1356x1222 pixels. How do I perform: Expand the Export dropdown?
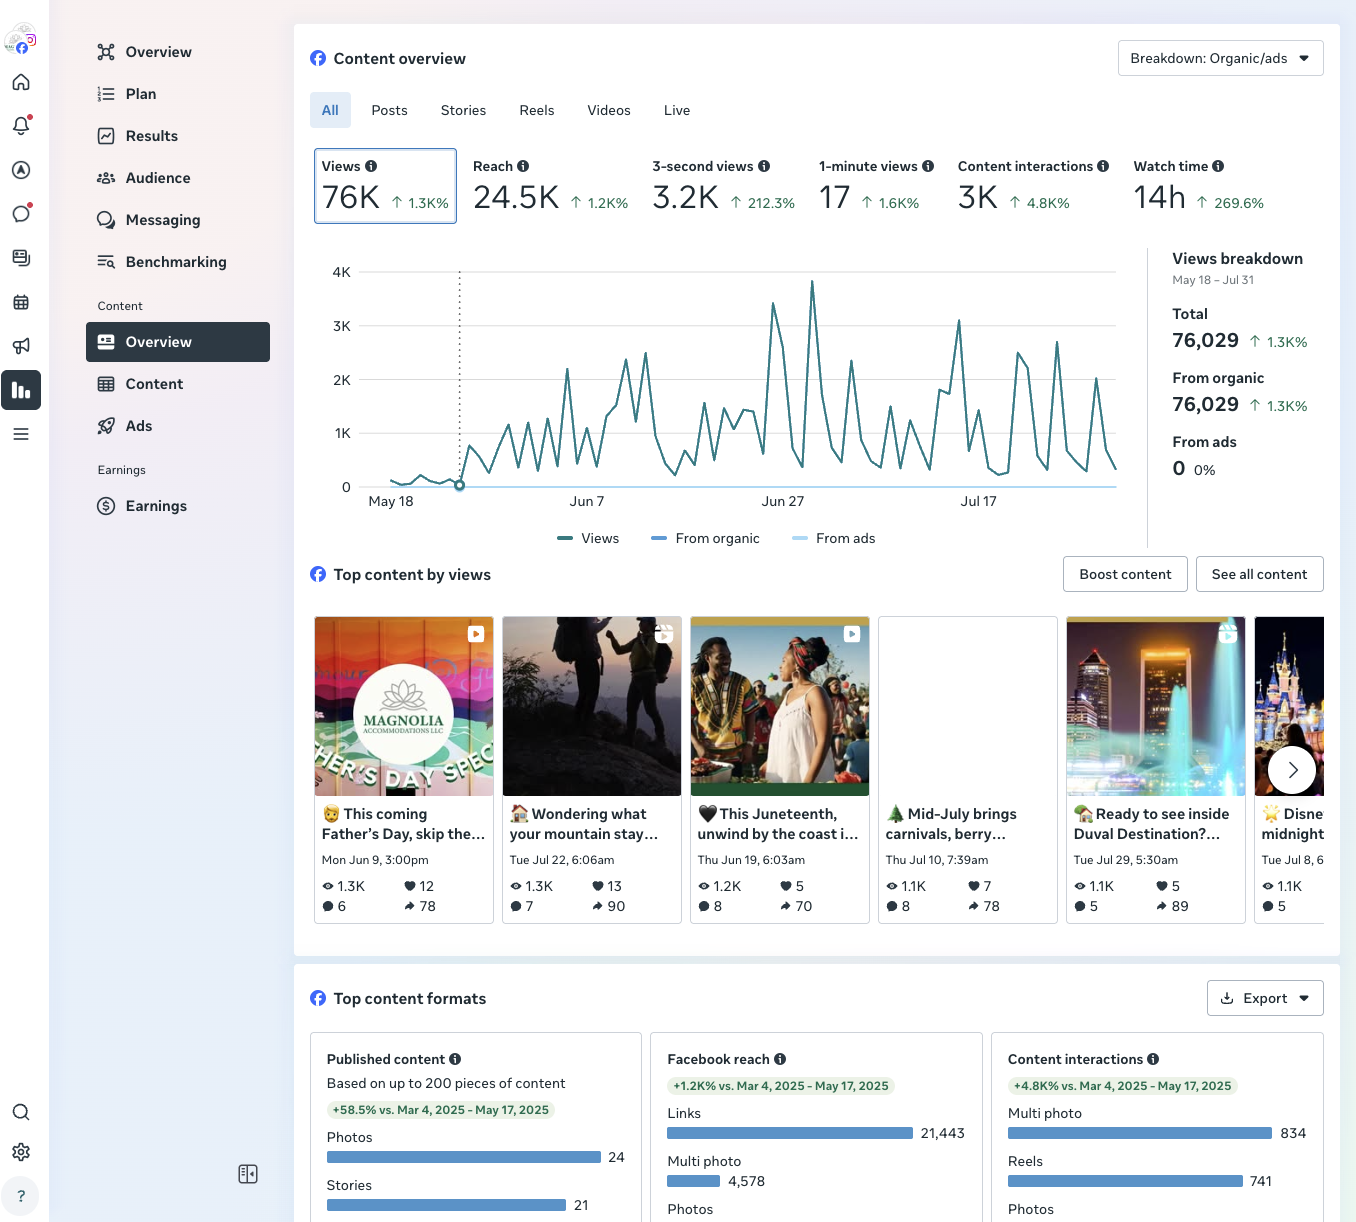[x=1265, y=998]
